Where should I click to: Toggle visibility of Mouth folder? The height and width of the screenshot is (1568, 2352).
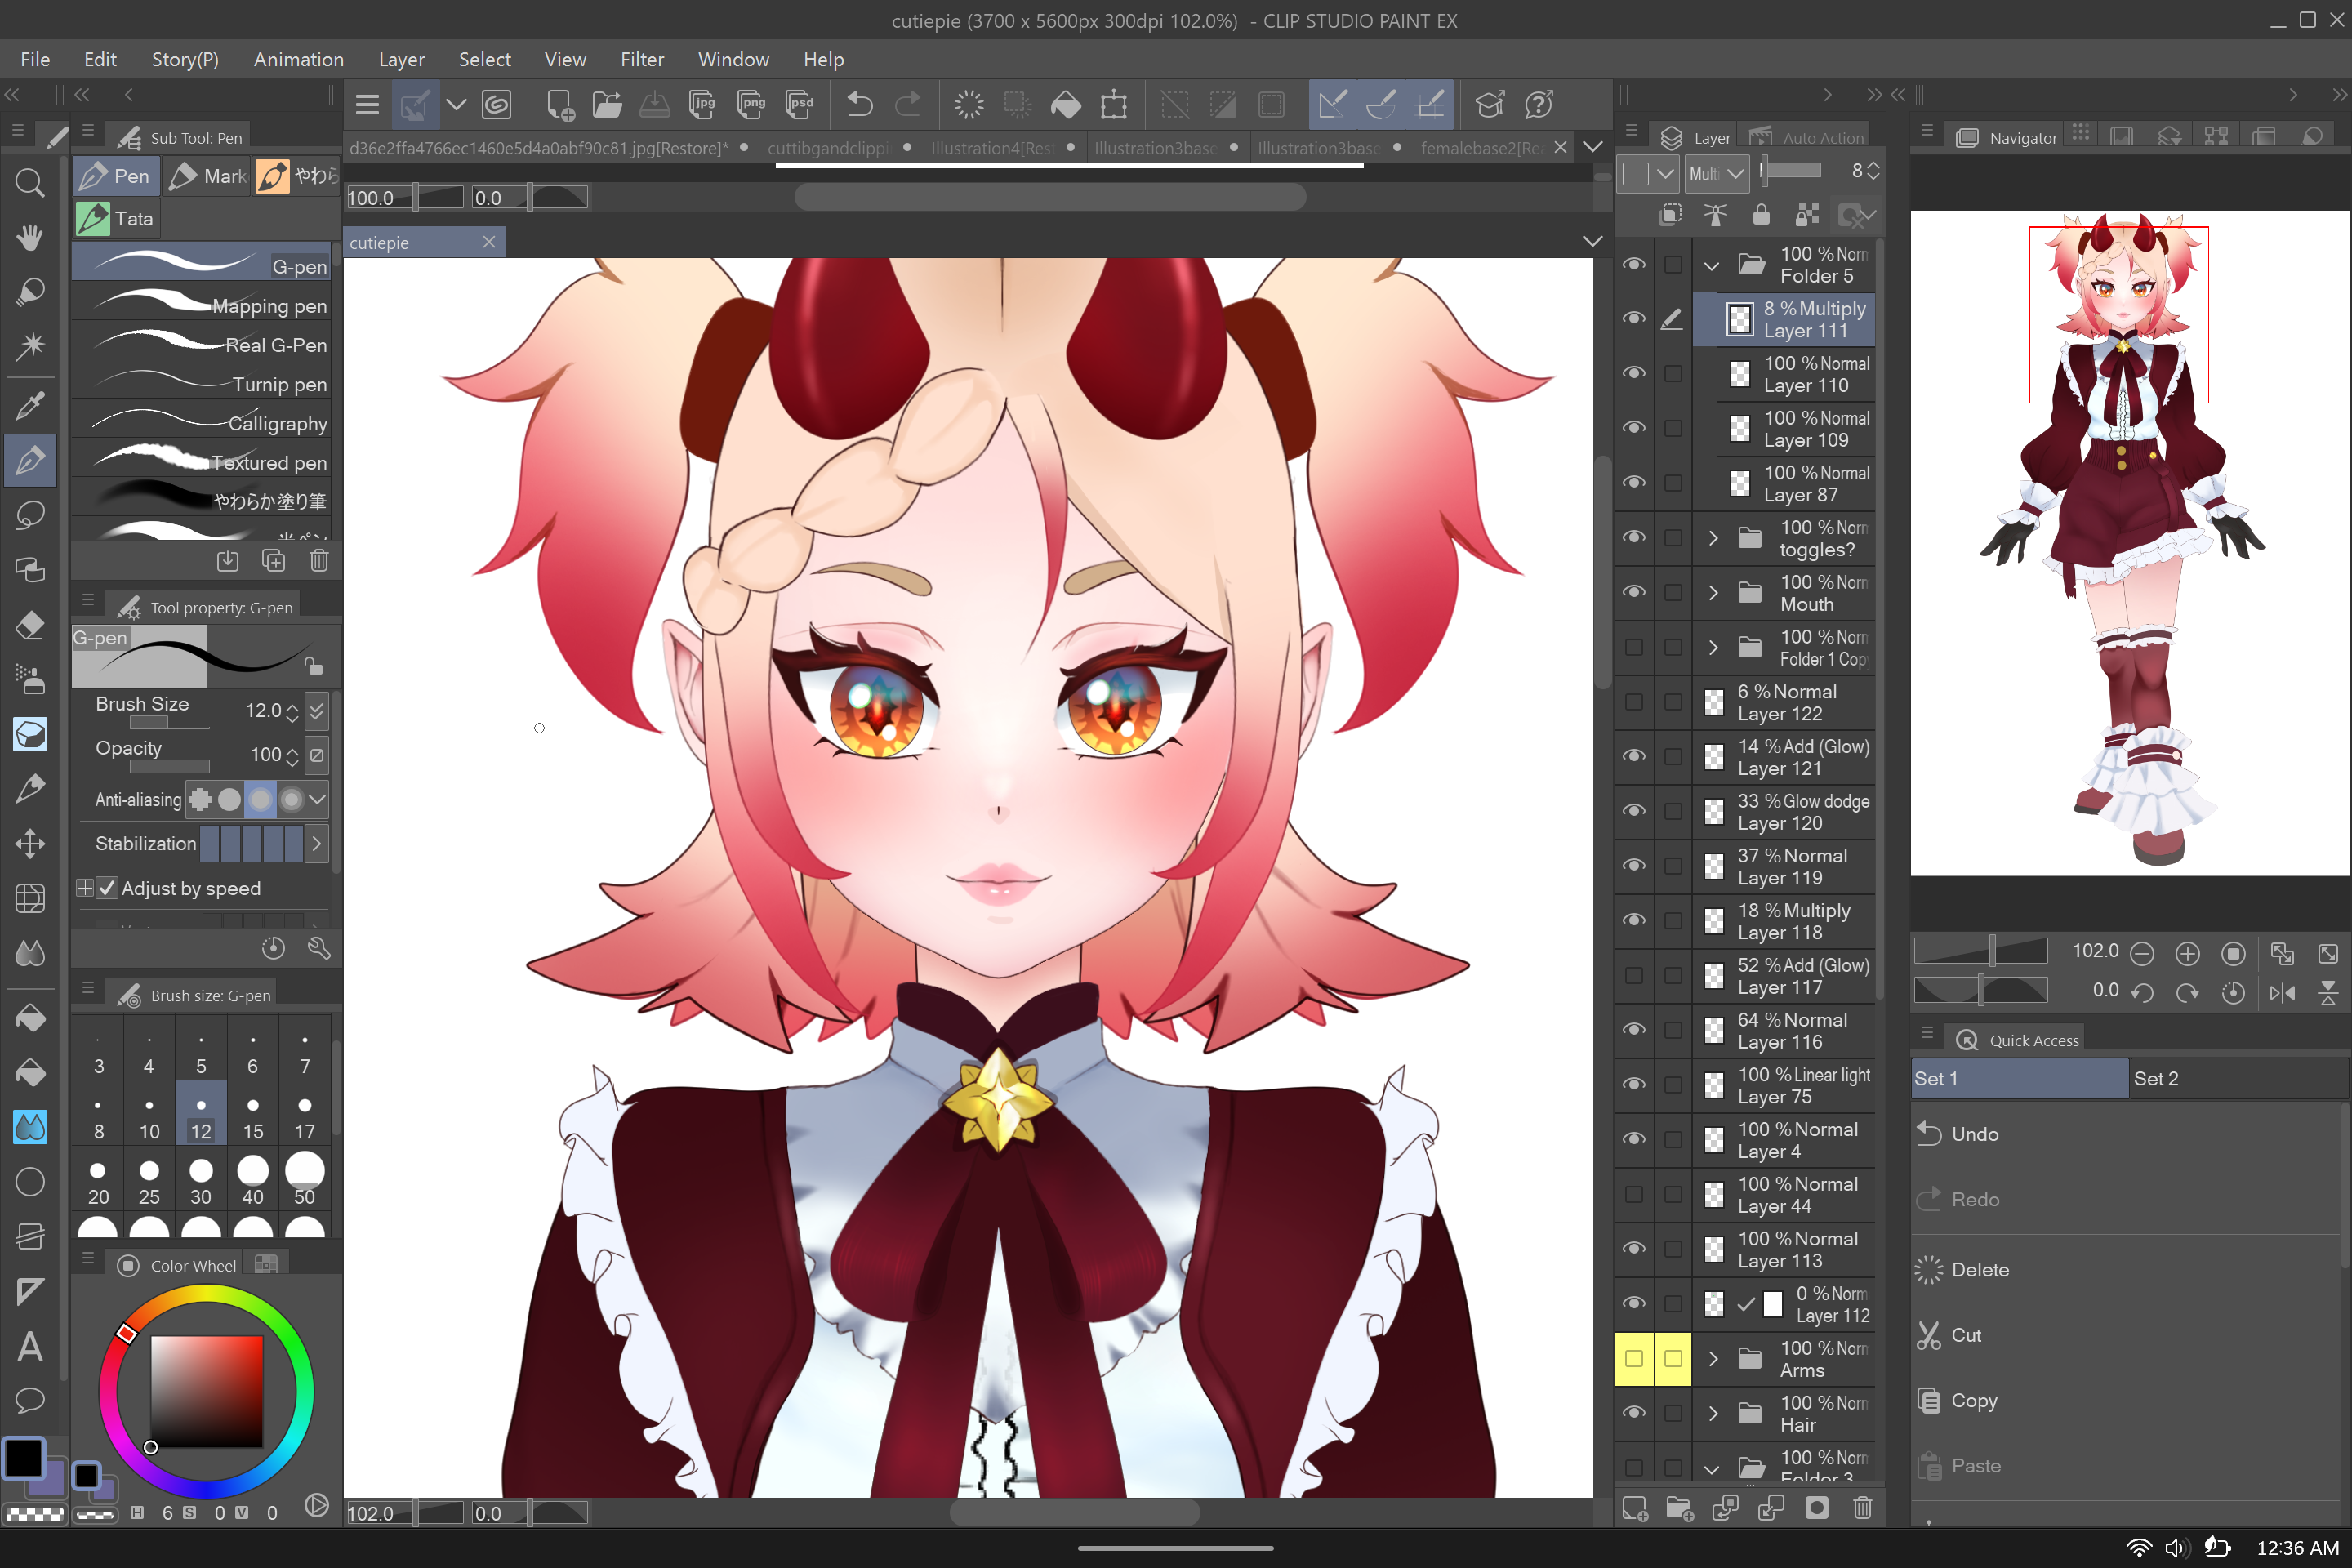[1634, 592]
